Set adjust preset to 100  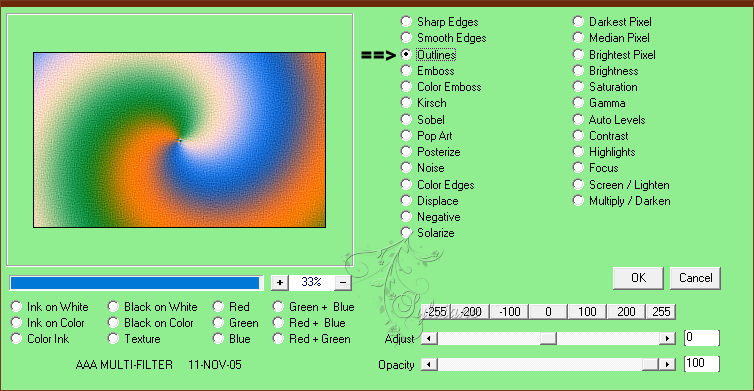587,312
